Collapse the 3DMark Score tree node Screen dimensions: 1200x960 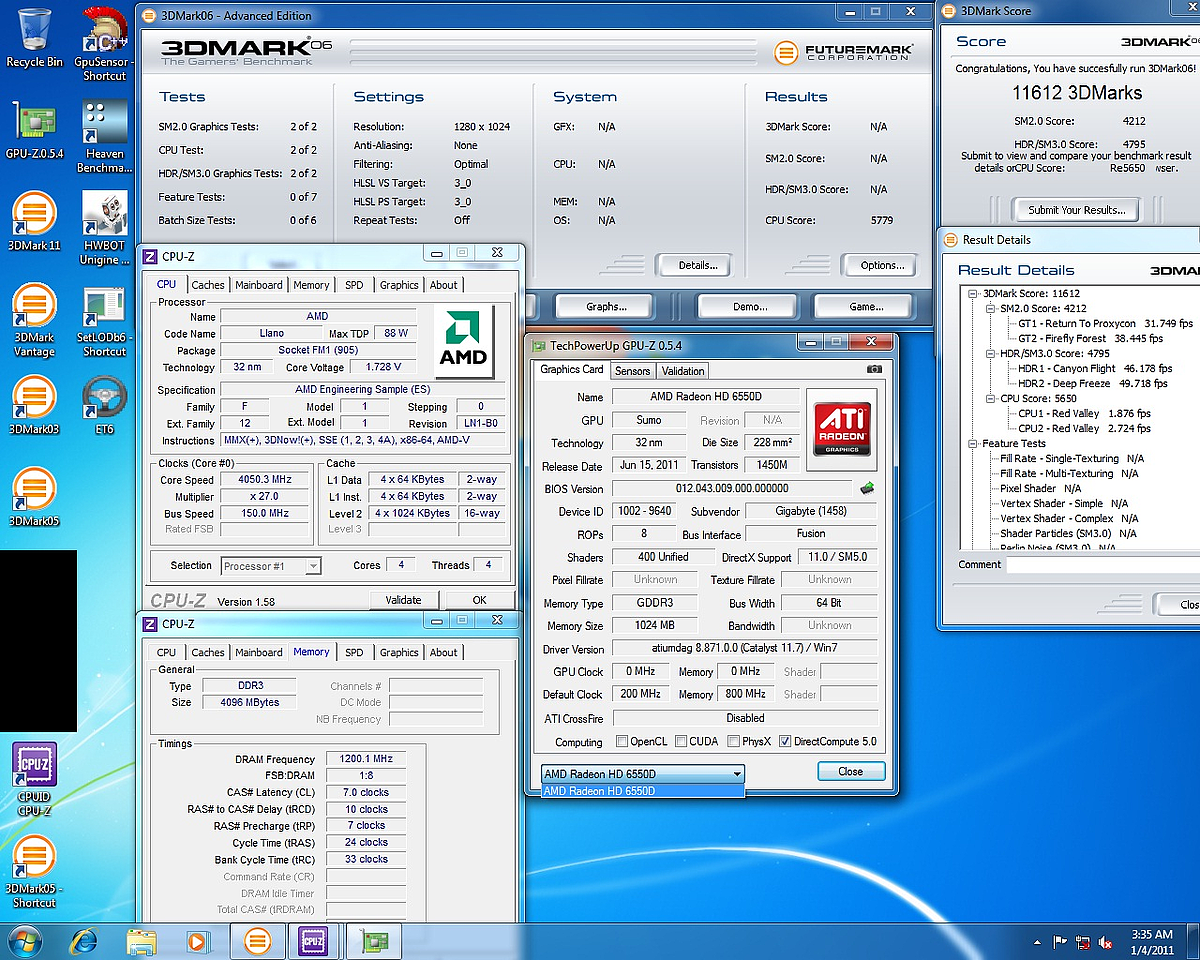point(975,294)
